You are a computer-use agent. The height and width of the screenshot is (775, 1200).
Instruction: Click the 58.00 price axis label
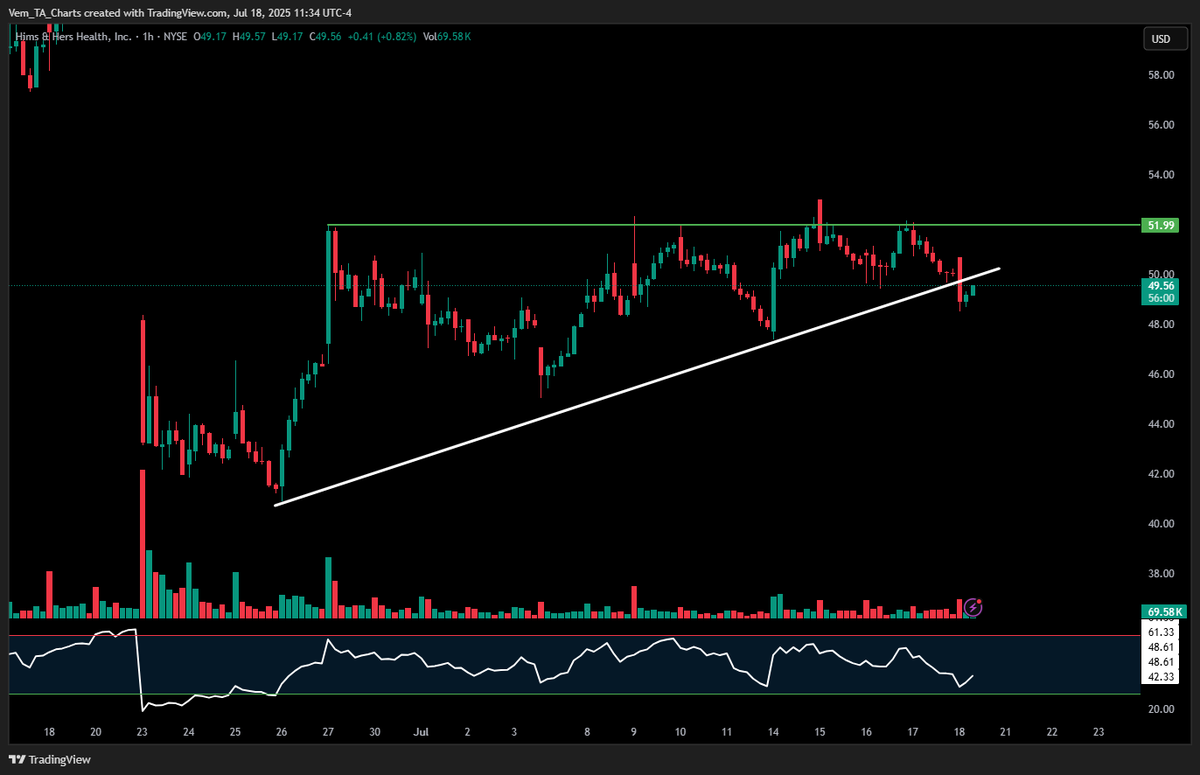pos(1161,75)
